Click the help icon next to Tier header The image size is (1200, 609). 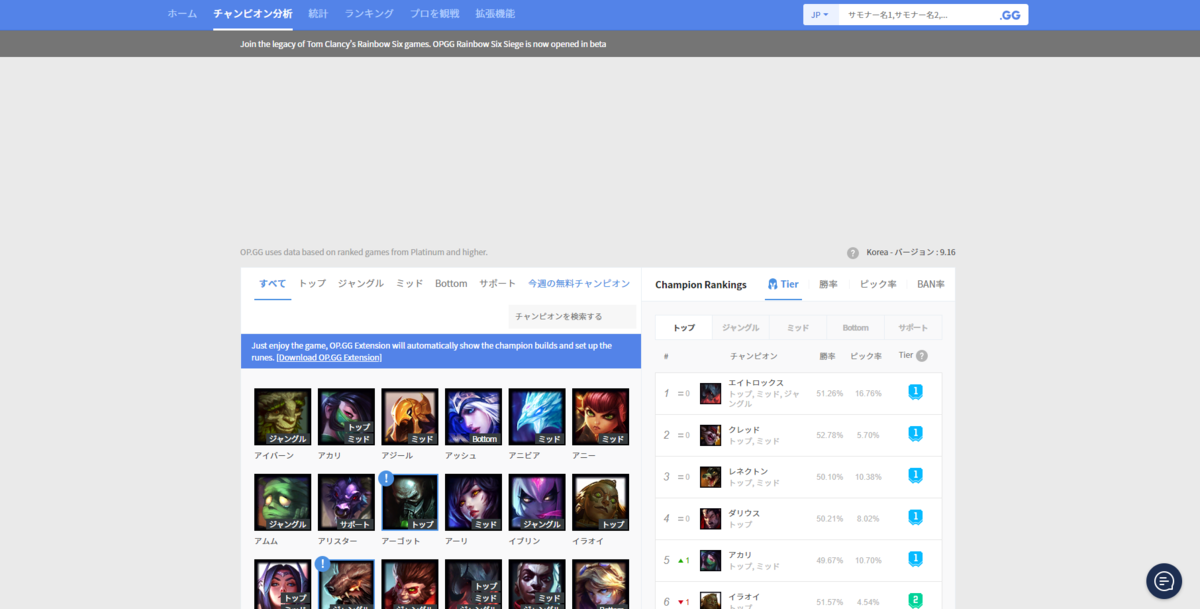click(x=922, y=356)
